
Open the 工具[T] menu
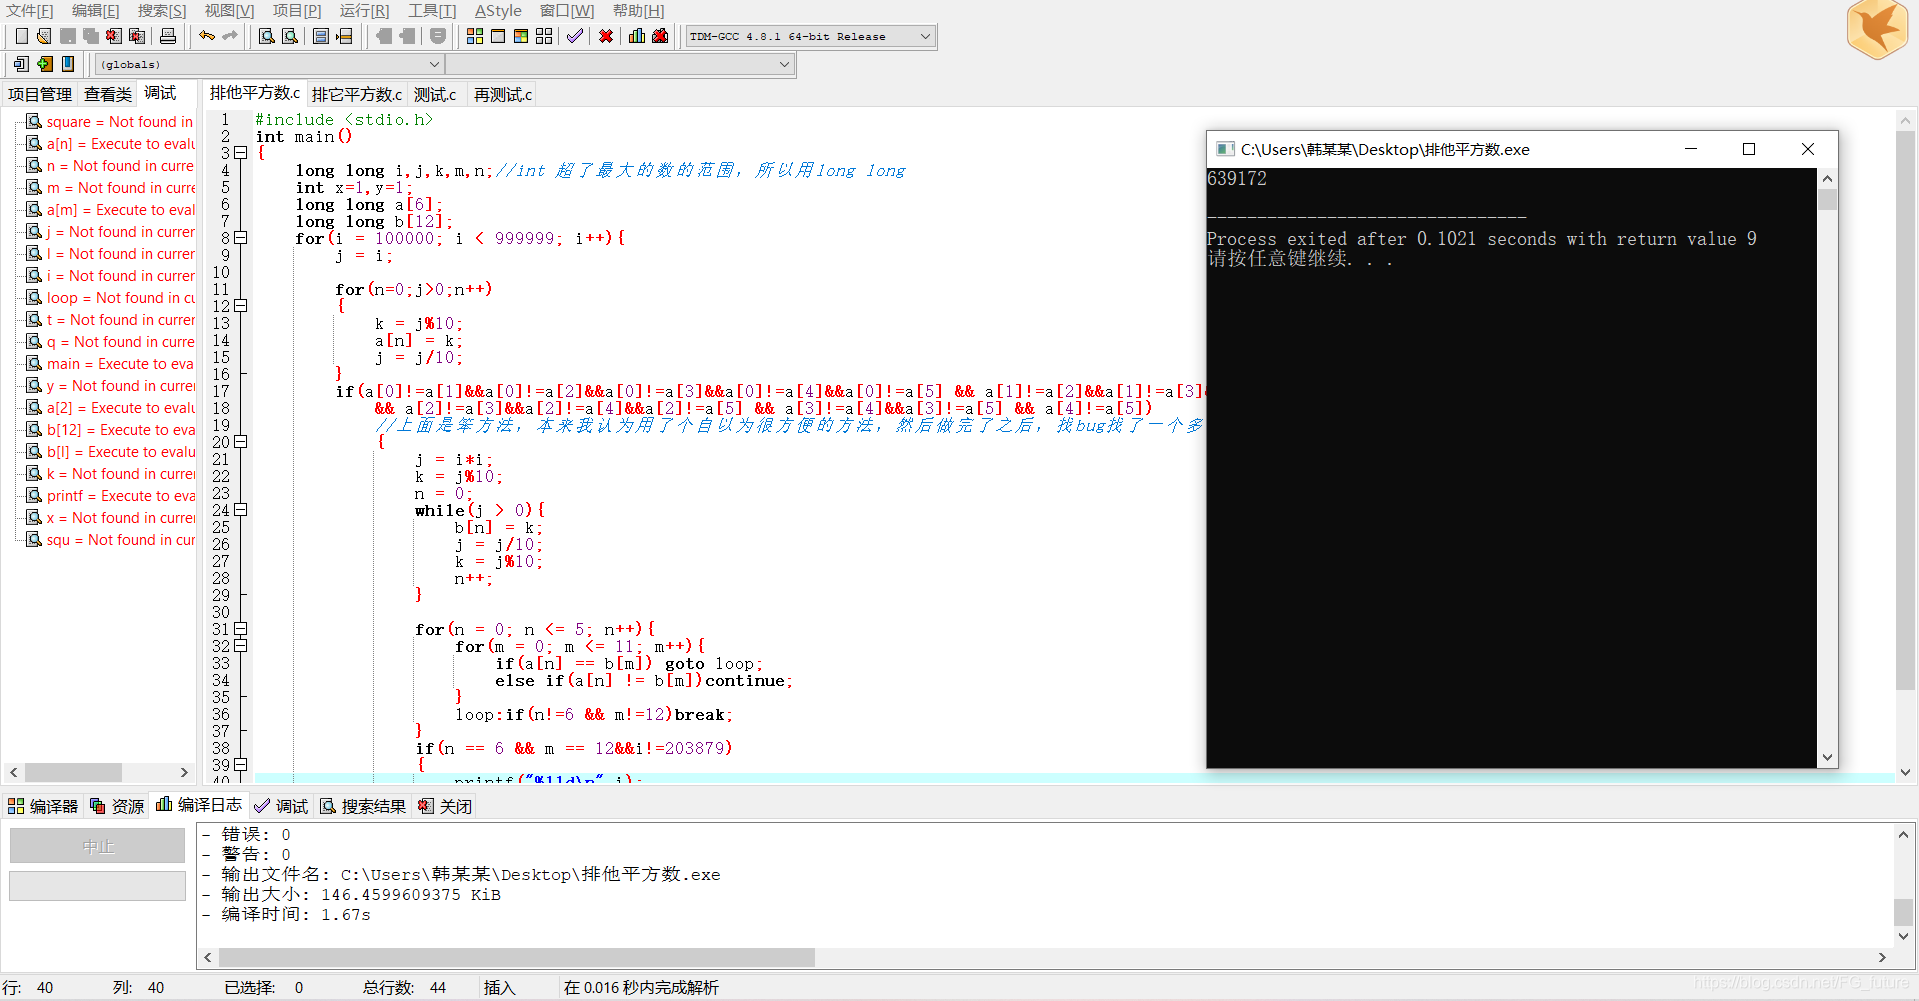click(432, 11)
